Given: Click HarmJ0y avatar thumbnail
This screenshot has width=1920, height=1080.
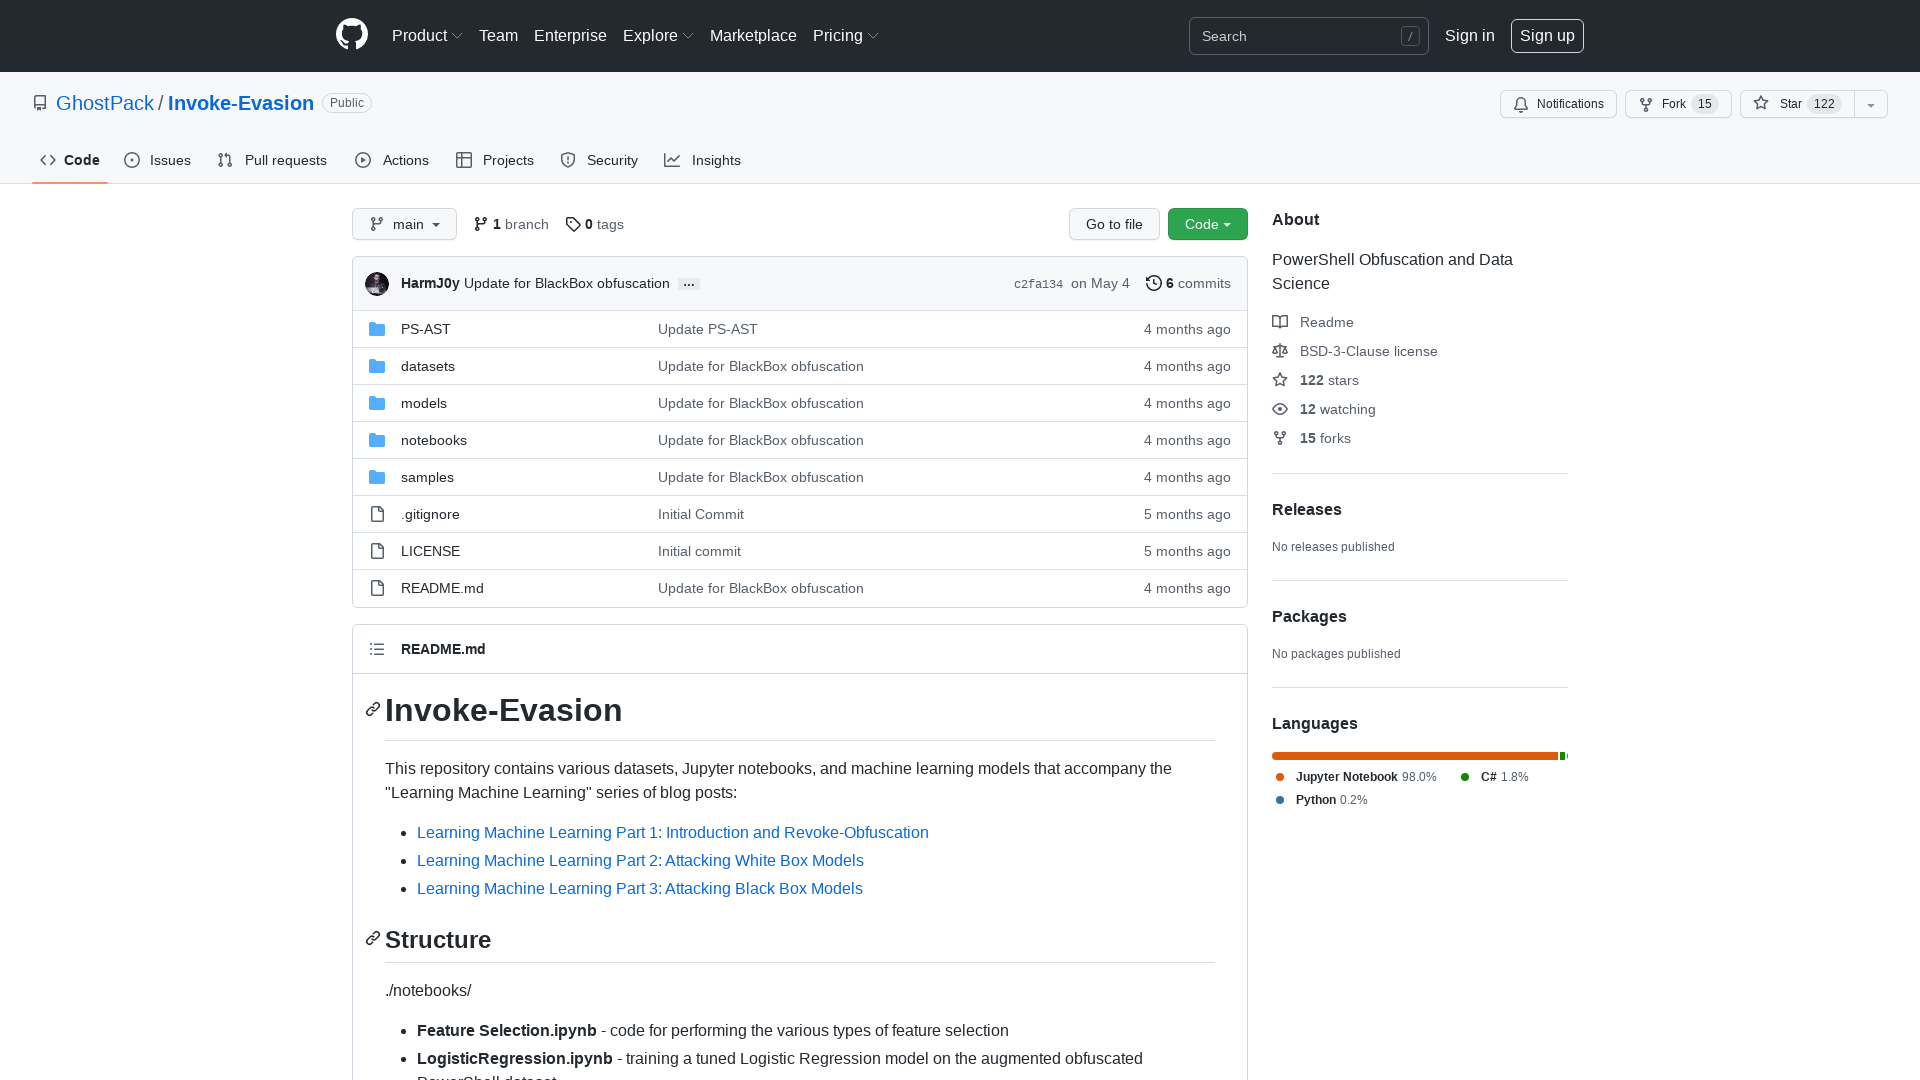Looking at the screenshot, I should 377,284.
